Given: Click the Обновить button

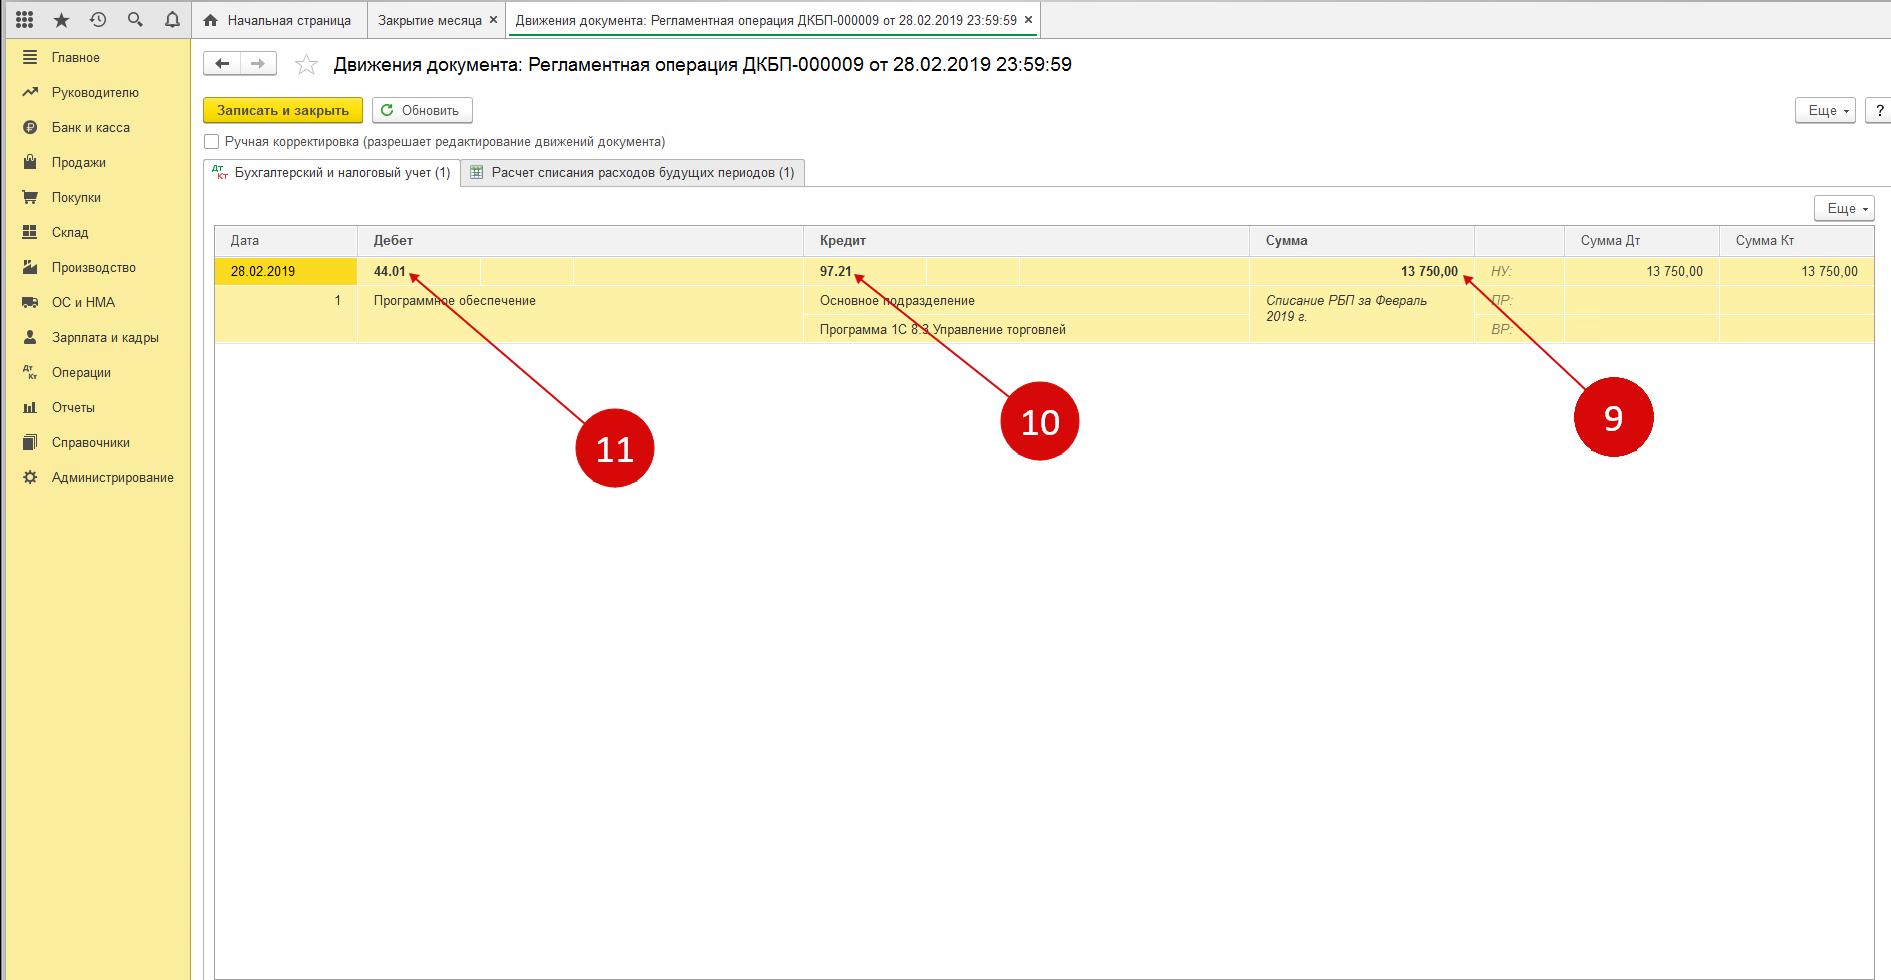Looking at the screenshot, I should [422, 110].
